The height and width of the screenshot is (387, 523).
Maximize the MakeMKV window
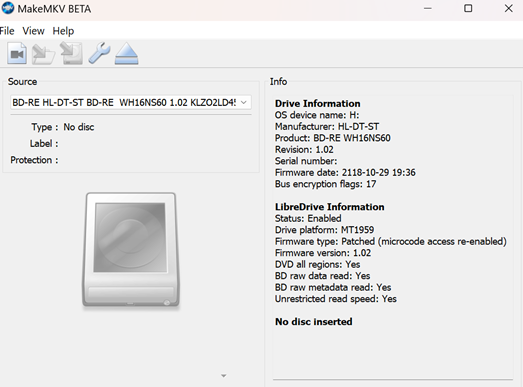tap(468, 8)
